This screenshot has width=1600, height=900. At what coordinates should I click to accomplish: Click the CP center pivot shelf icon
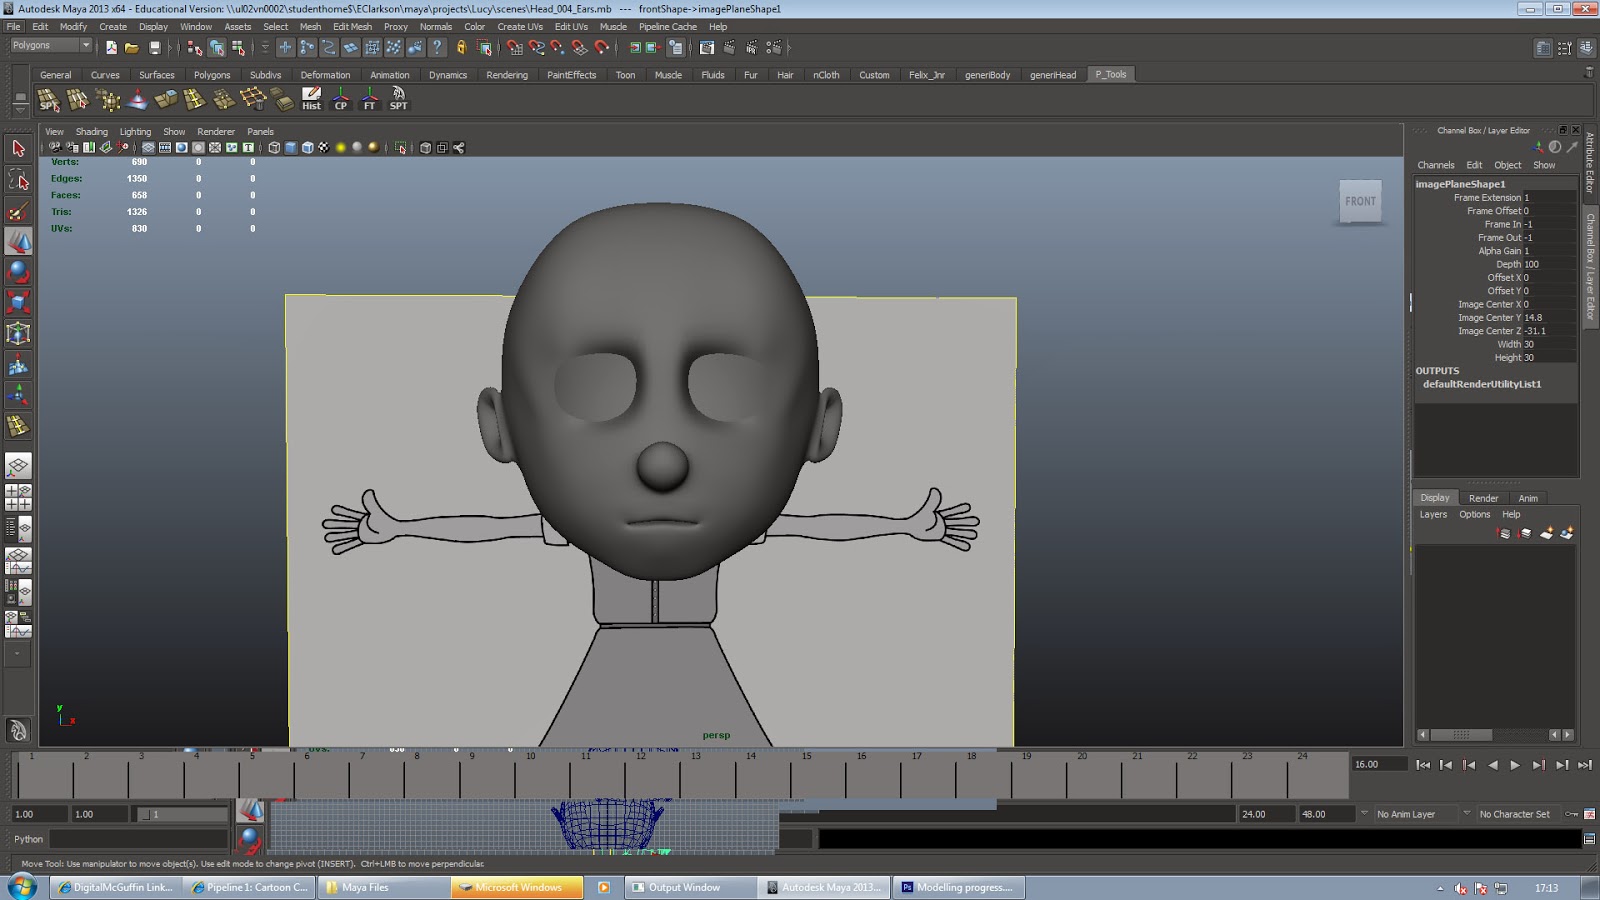tap(341, 98)
